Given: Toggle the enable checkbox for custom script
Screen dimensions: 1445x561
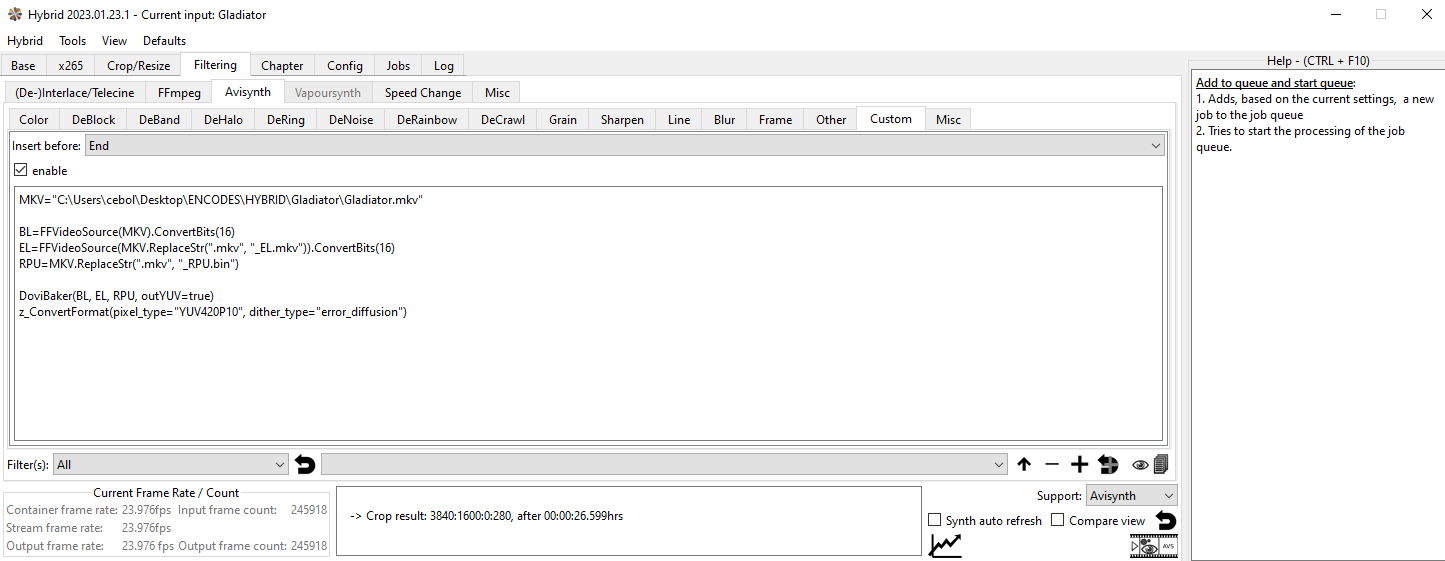Looking at the screenshot, I should pyautogui.click(x=20, y=170).
